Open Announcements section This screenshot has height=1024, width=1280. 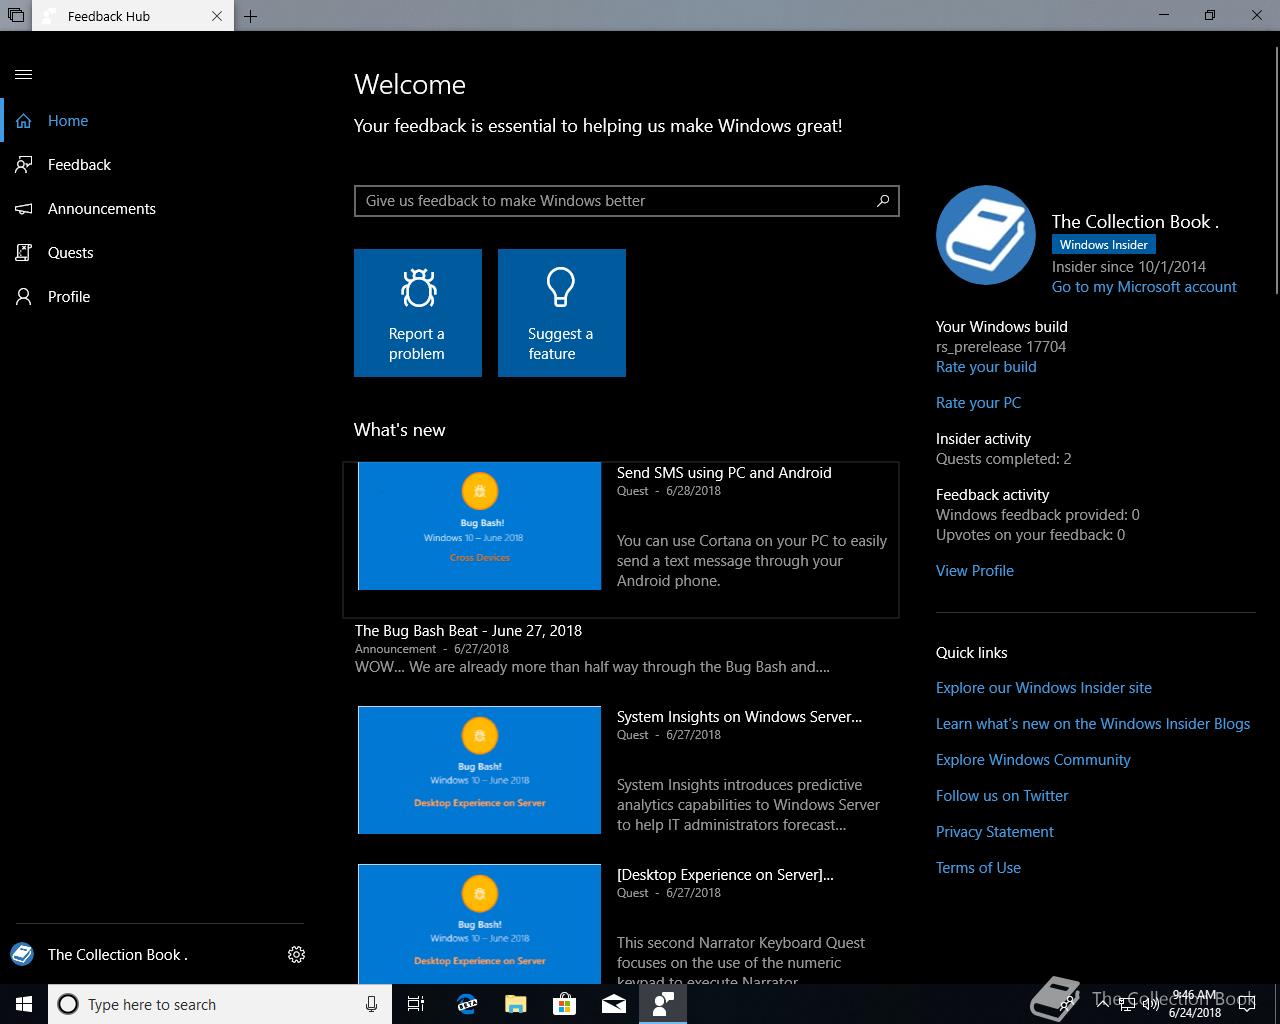pyautogui.click(x=160, y=209)
